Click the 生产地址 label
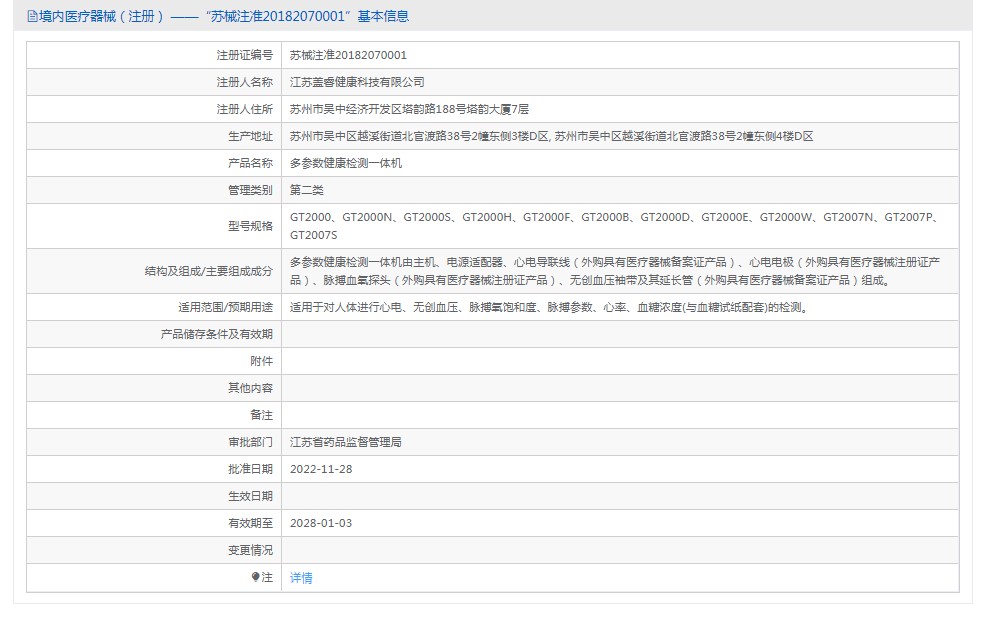This screenshot has width=986, height=624. pos(250,136)
